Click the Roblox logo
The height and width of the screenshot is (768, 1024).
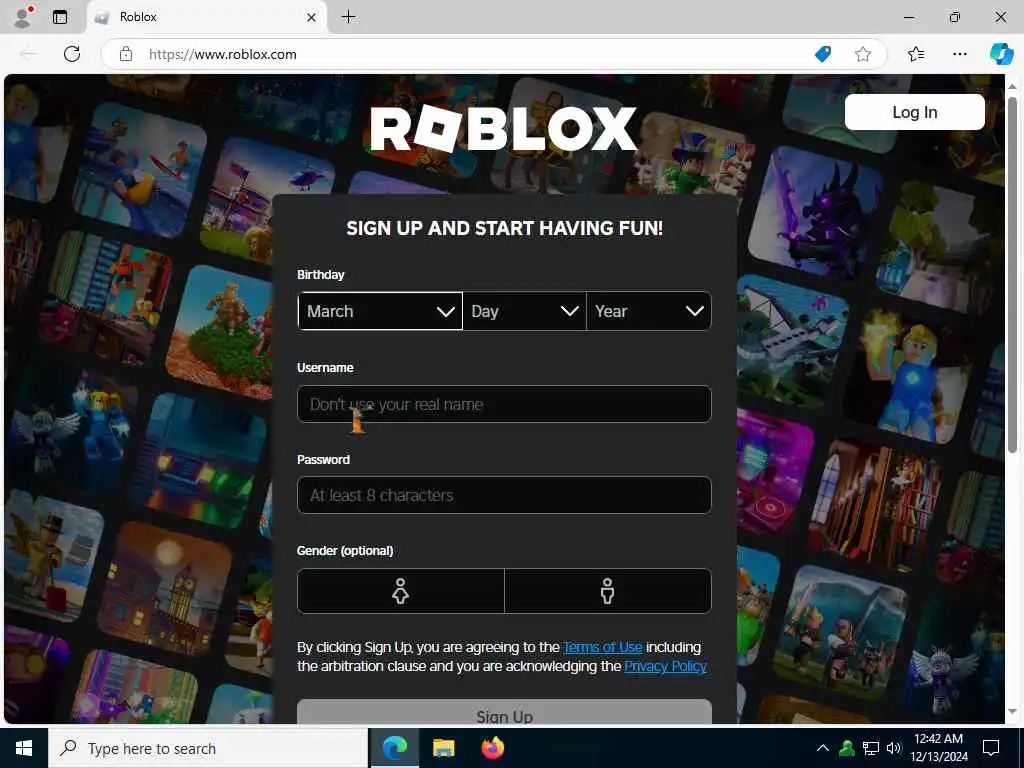tap(504, 128)
